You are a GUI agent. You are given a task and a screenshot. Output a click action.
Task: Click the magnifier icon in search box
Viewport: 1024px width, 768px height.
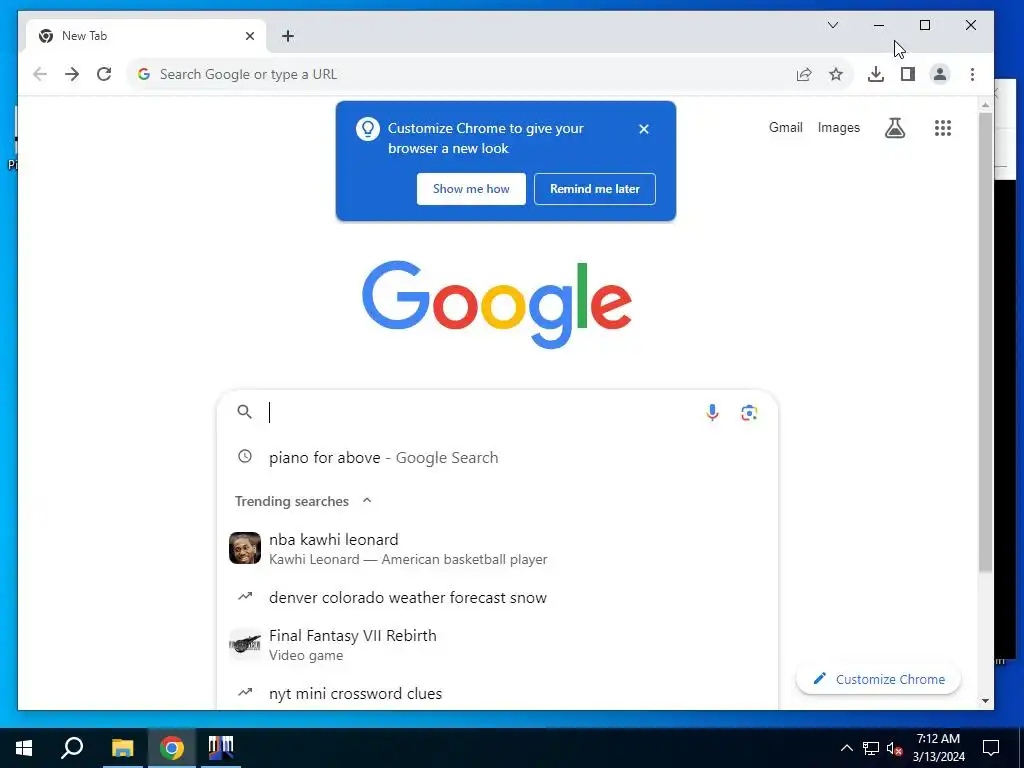244,412
